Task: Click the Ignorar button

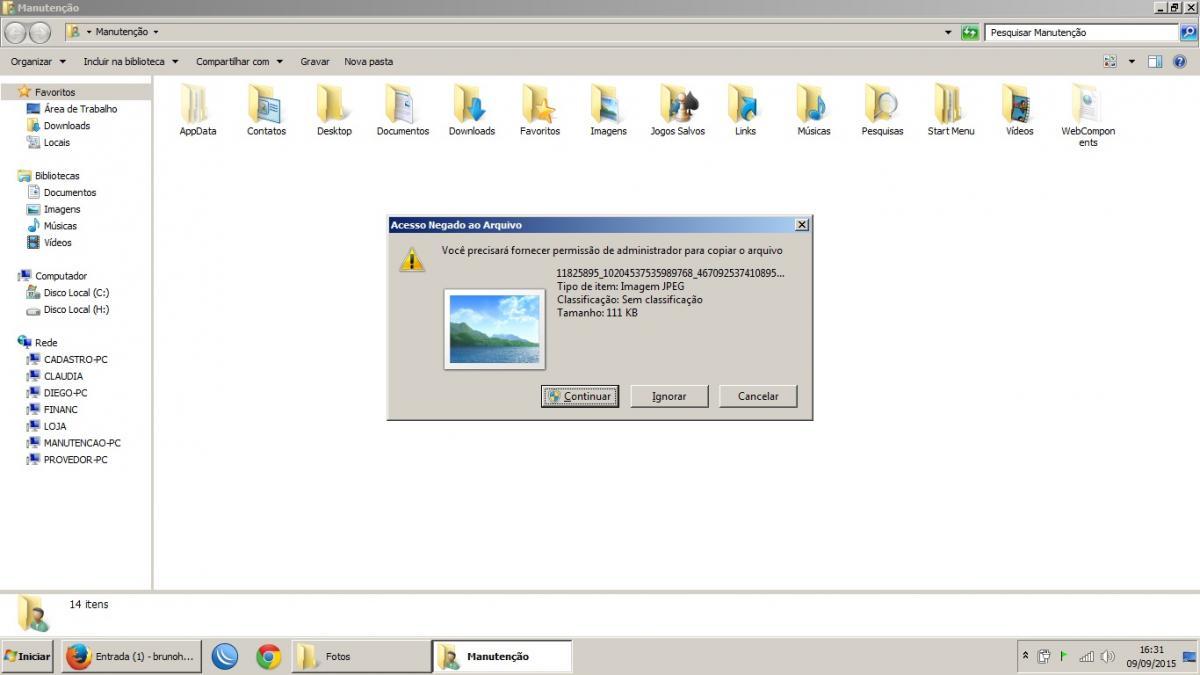Action: 669,396
